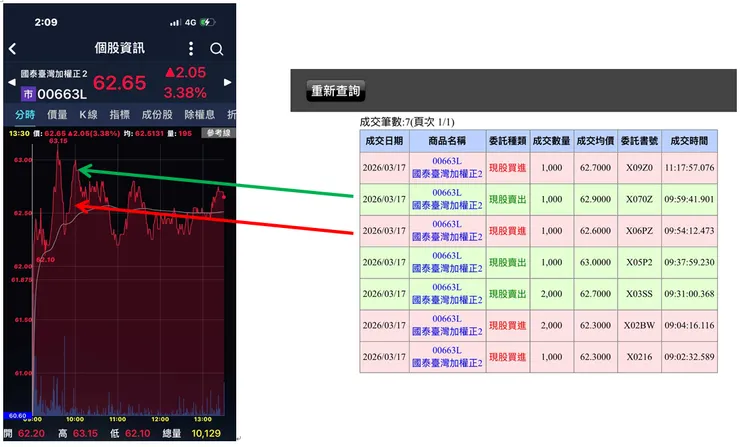
Task: Click trade time 09:04:16.116
Action: point(690,326)
